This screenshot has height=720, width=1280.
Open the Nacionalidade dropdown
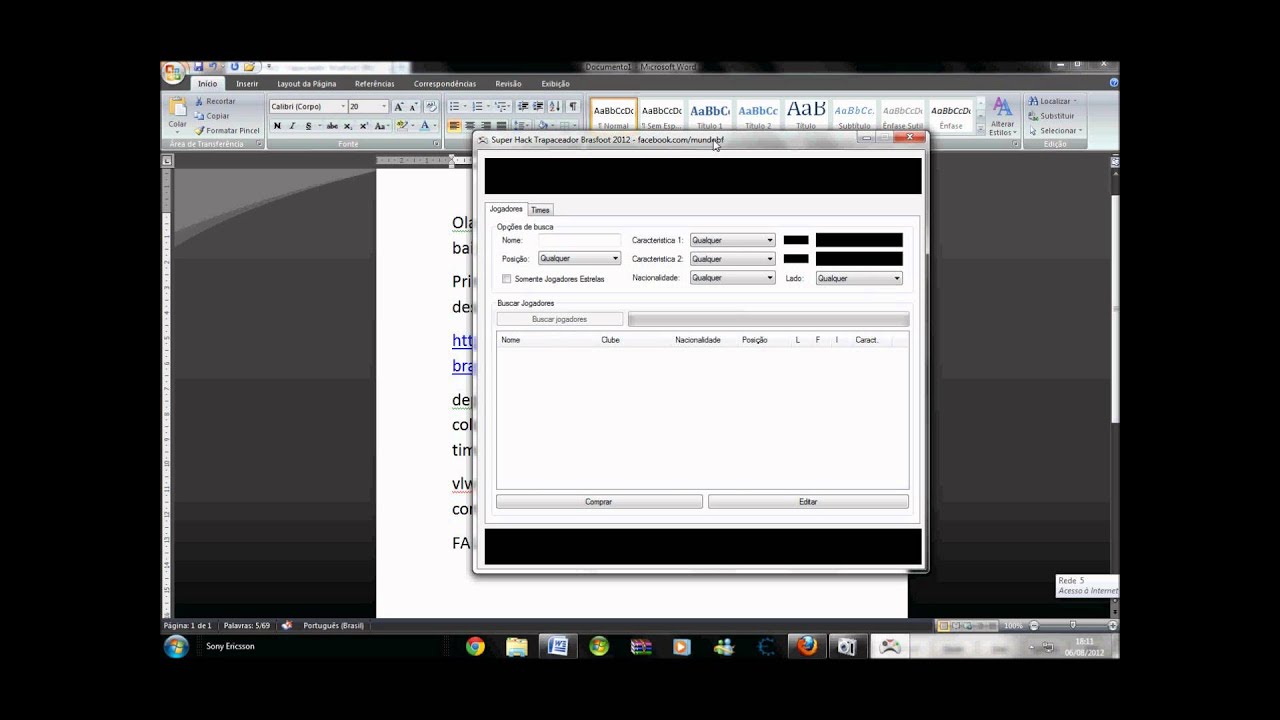[732, 278]
